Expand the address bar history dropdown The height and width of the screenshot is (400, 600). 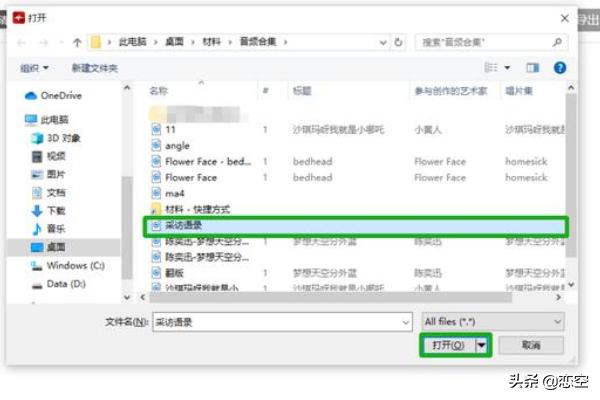383,42
